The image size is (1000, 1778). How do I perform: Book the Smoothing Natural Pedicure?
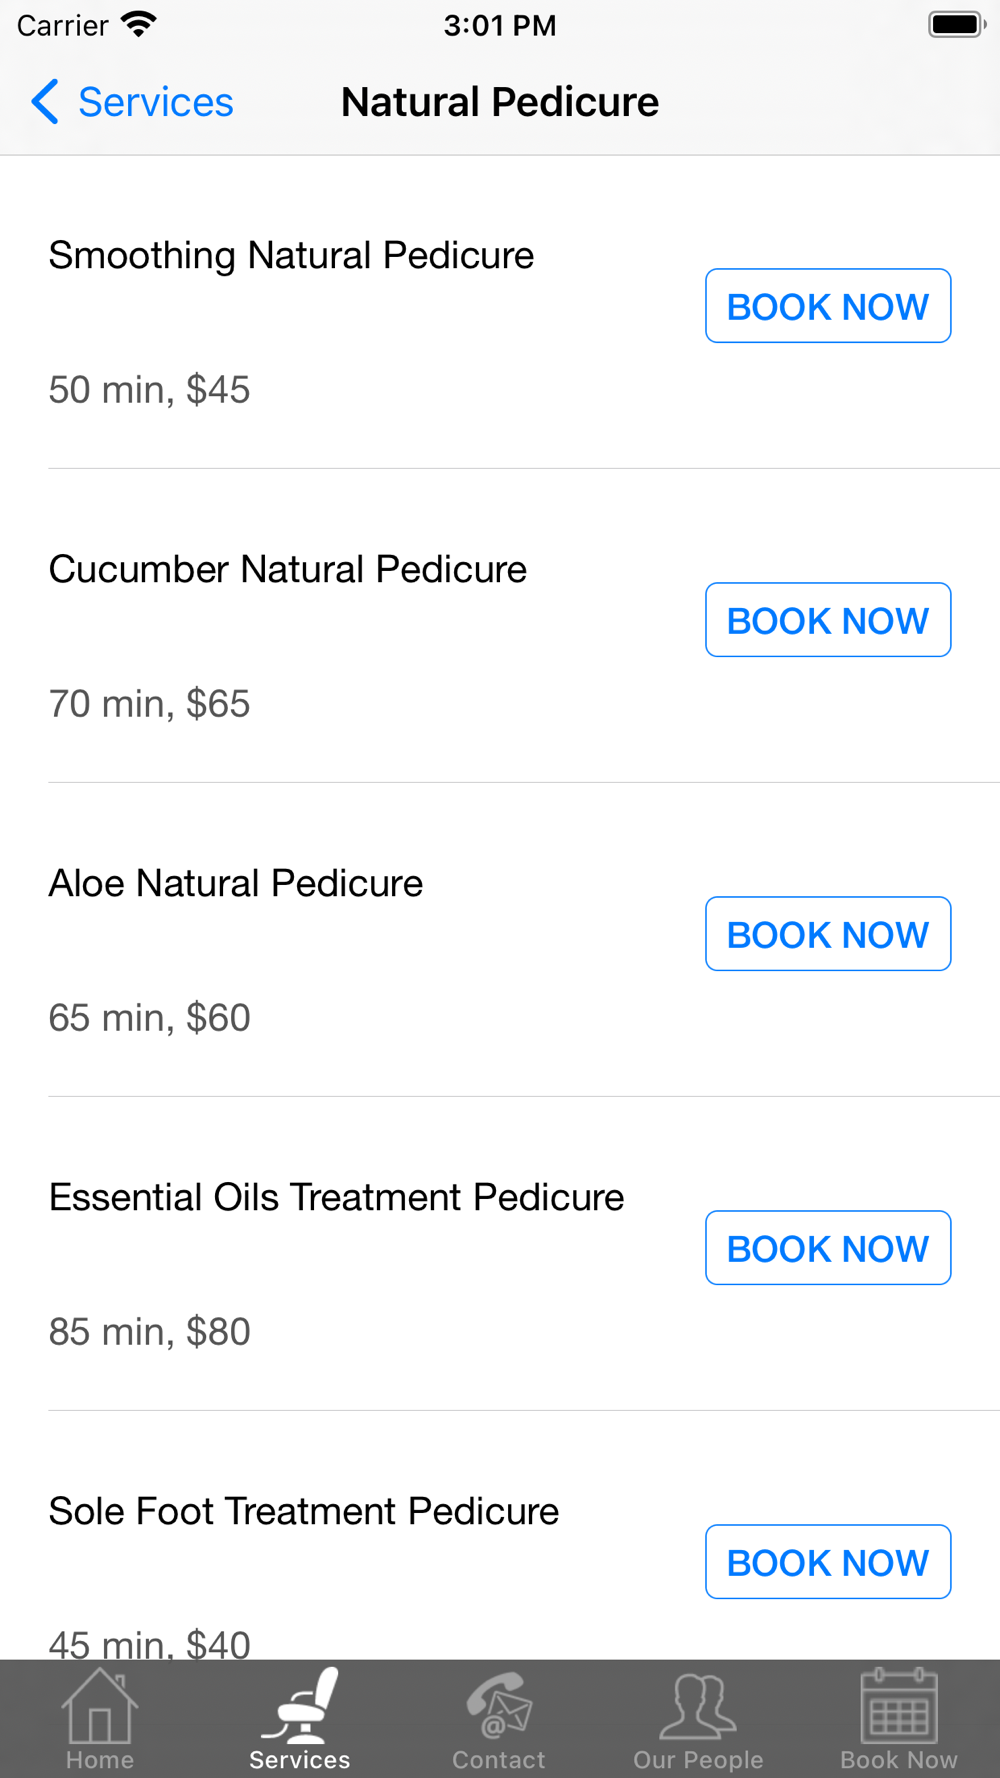[828, 306]
